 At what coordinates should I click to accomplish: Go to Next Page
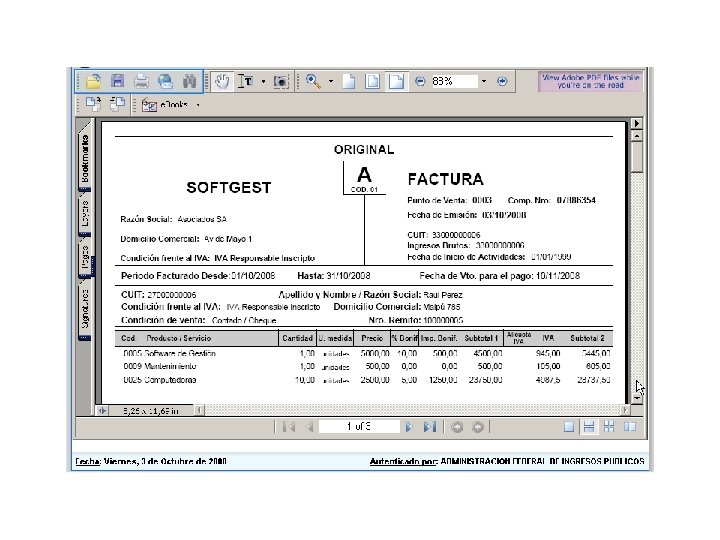click(409, 427)
